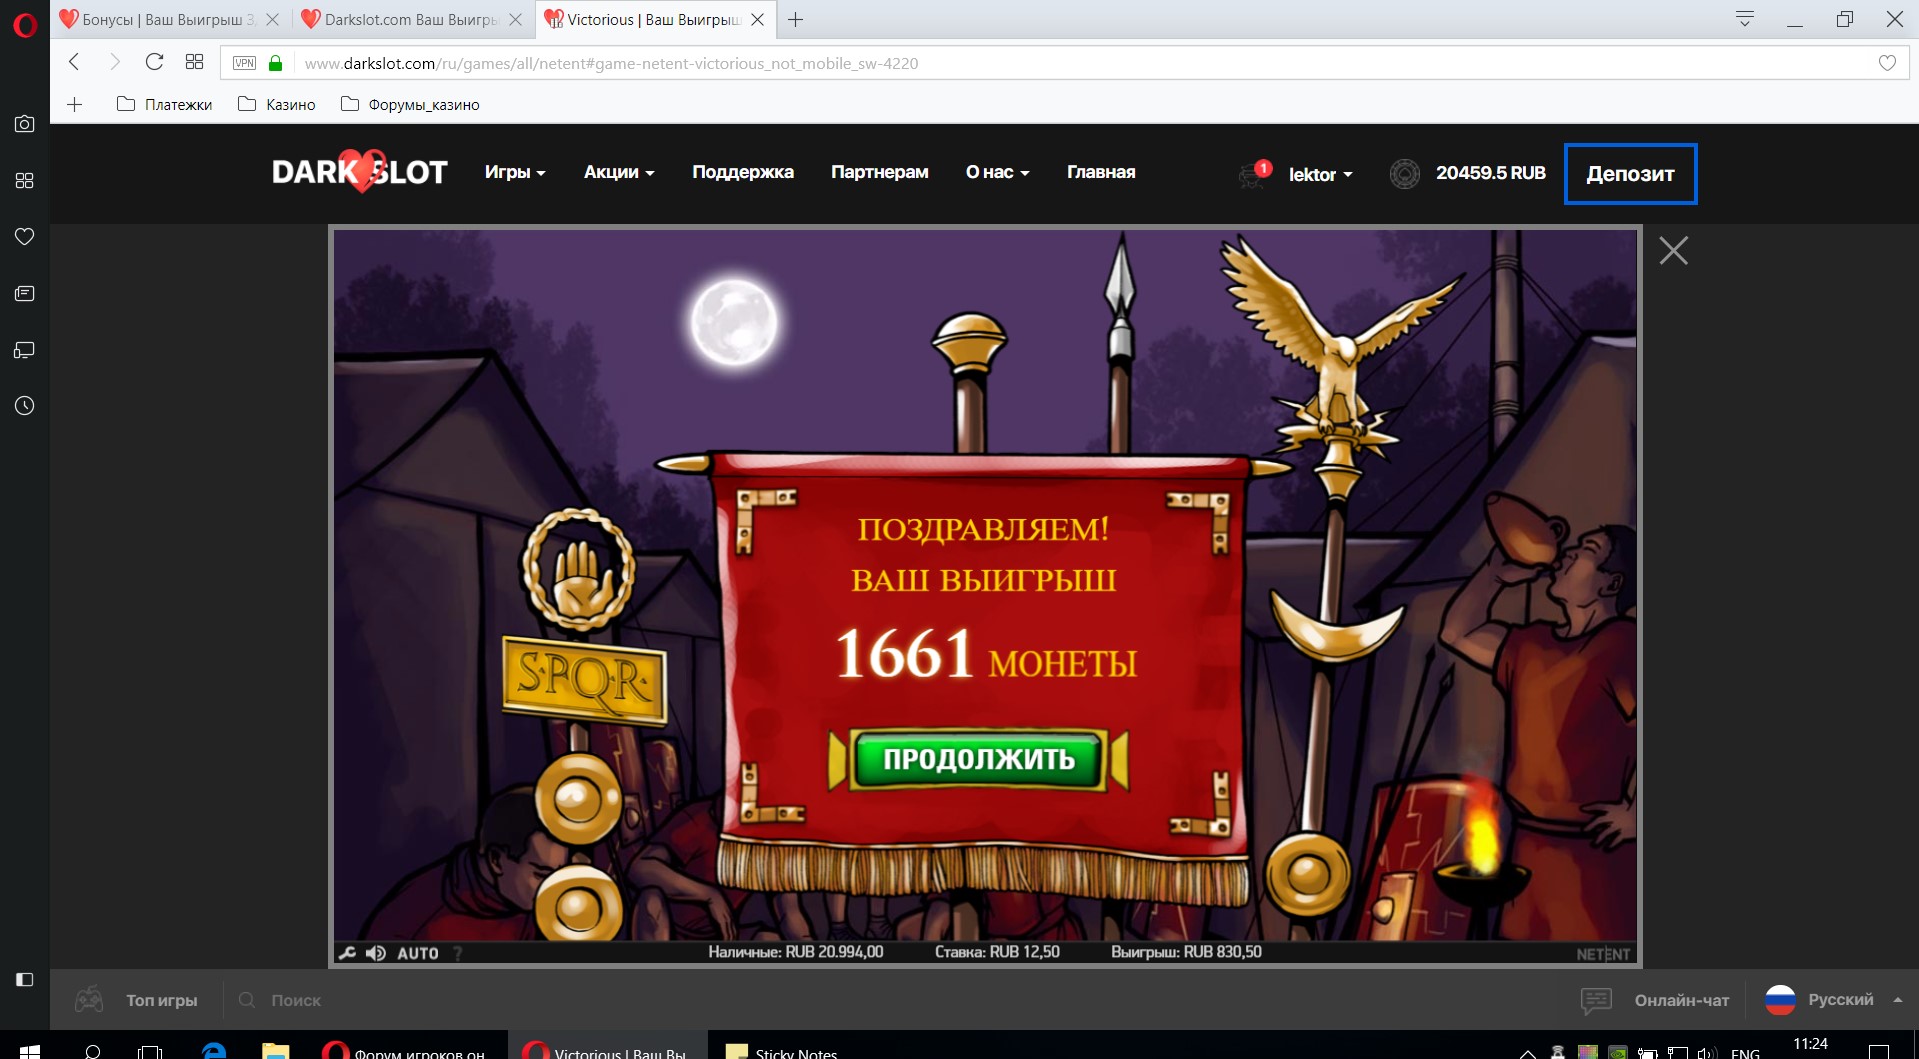The width and height of the screenshot is (1919, 1059).
Task: Open the Windows Start menu
Action: (29, 1051)
